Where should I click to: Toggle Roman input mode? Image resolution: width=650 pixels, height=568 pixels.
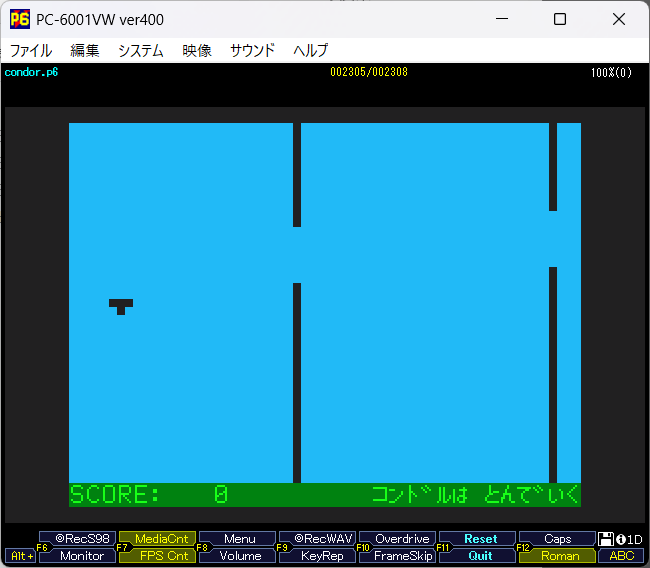coord(558,556)
